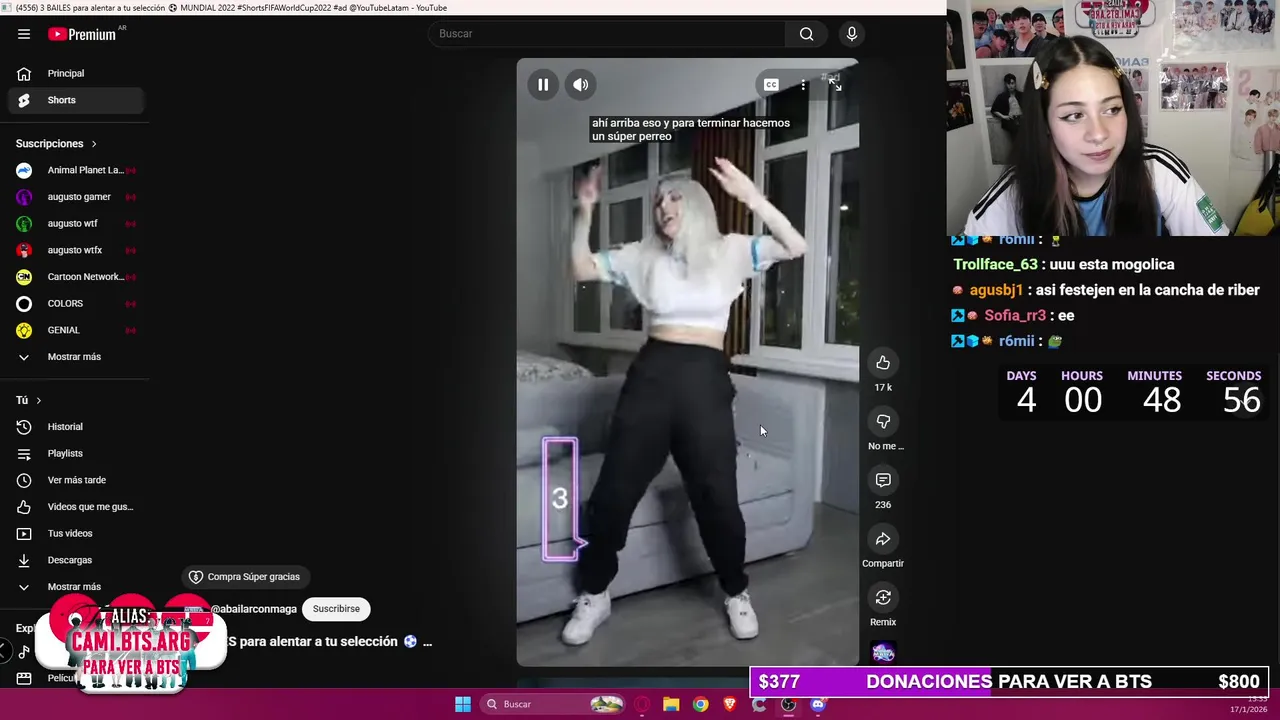This screenshot has width=1280, height=720.
Task: Open Discord from the taskbar
Action: tap(818, 704)
